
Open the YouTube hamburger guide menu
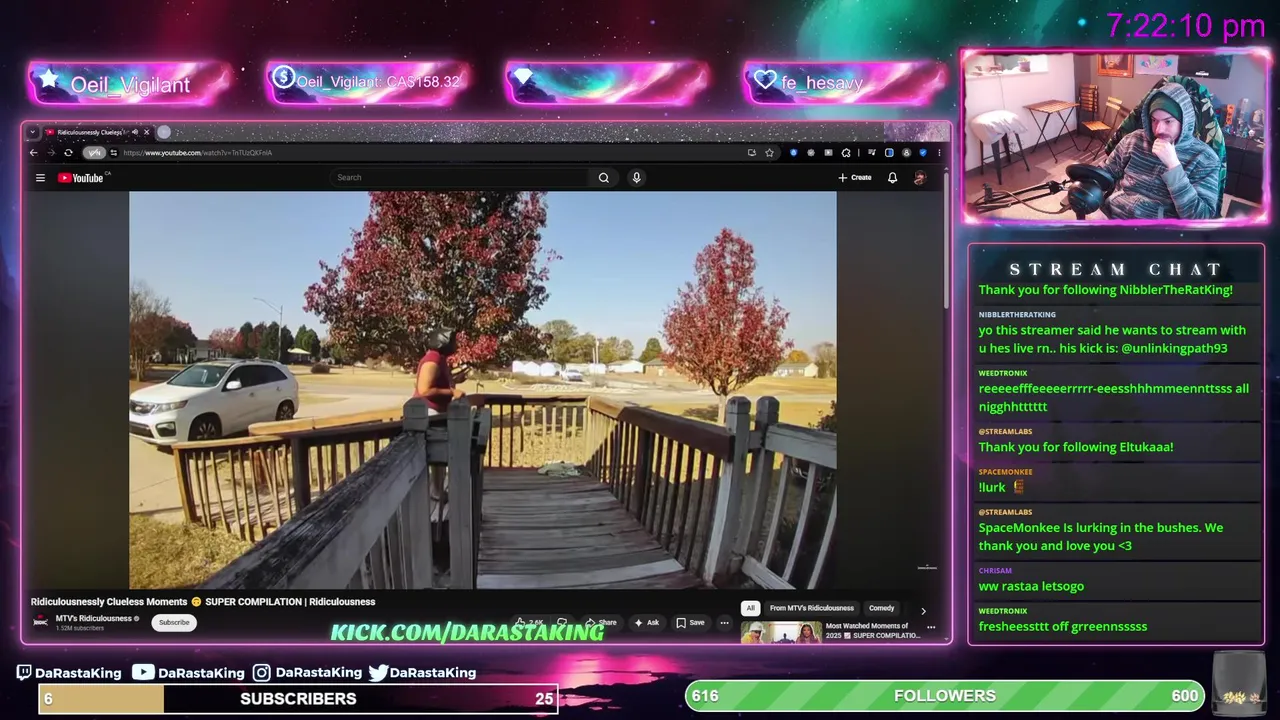coord(40,178)
